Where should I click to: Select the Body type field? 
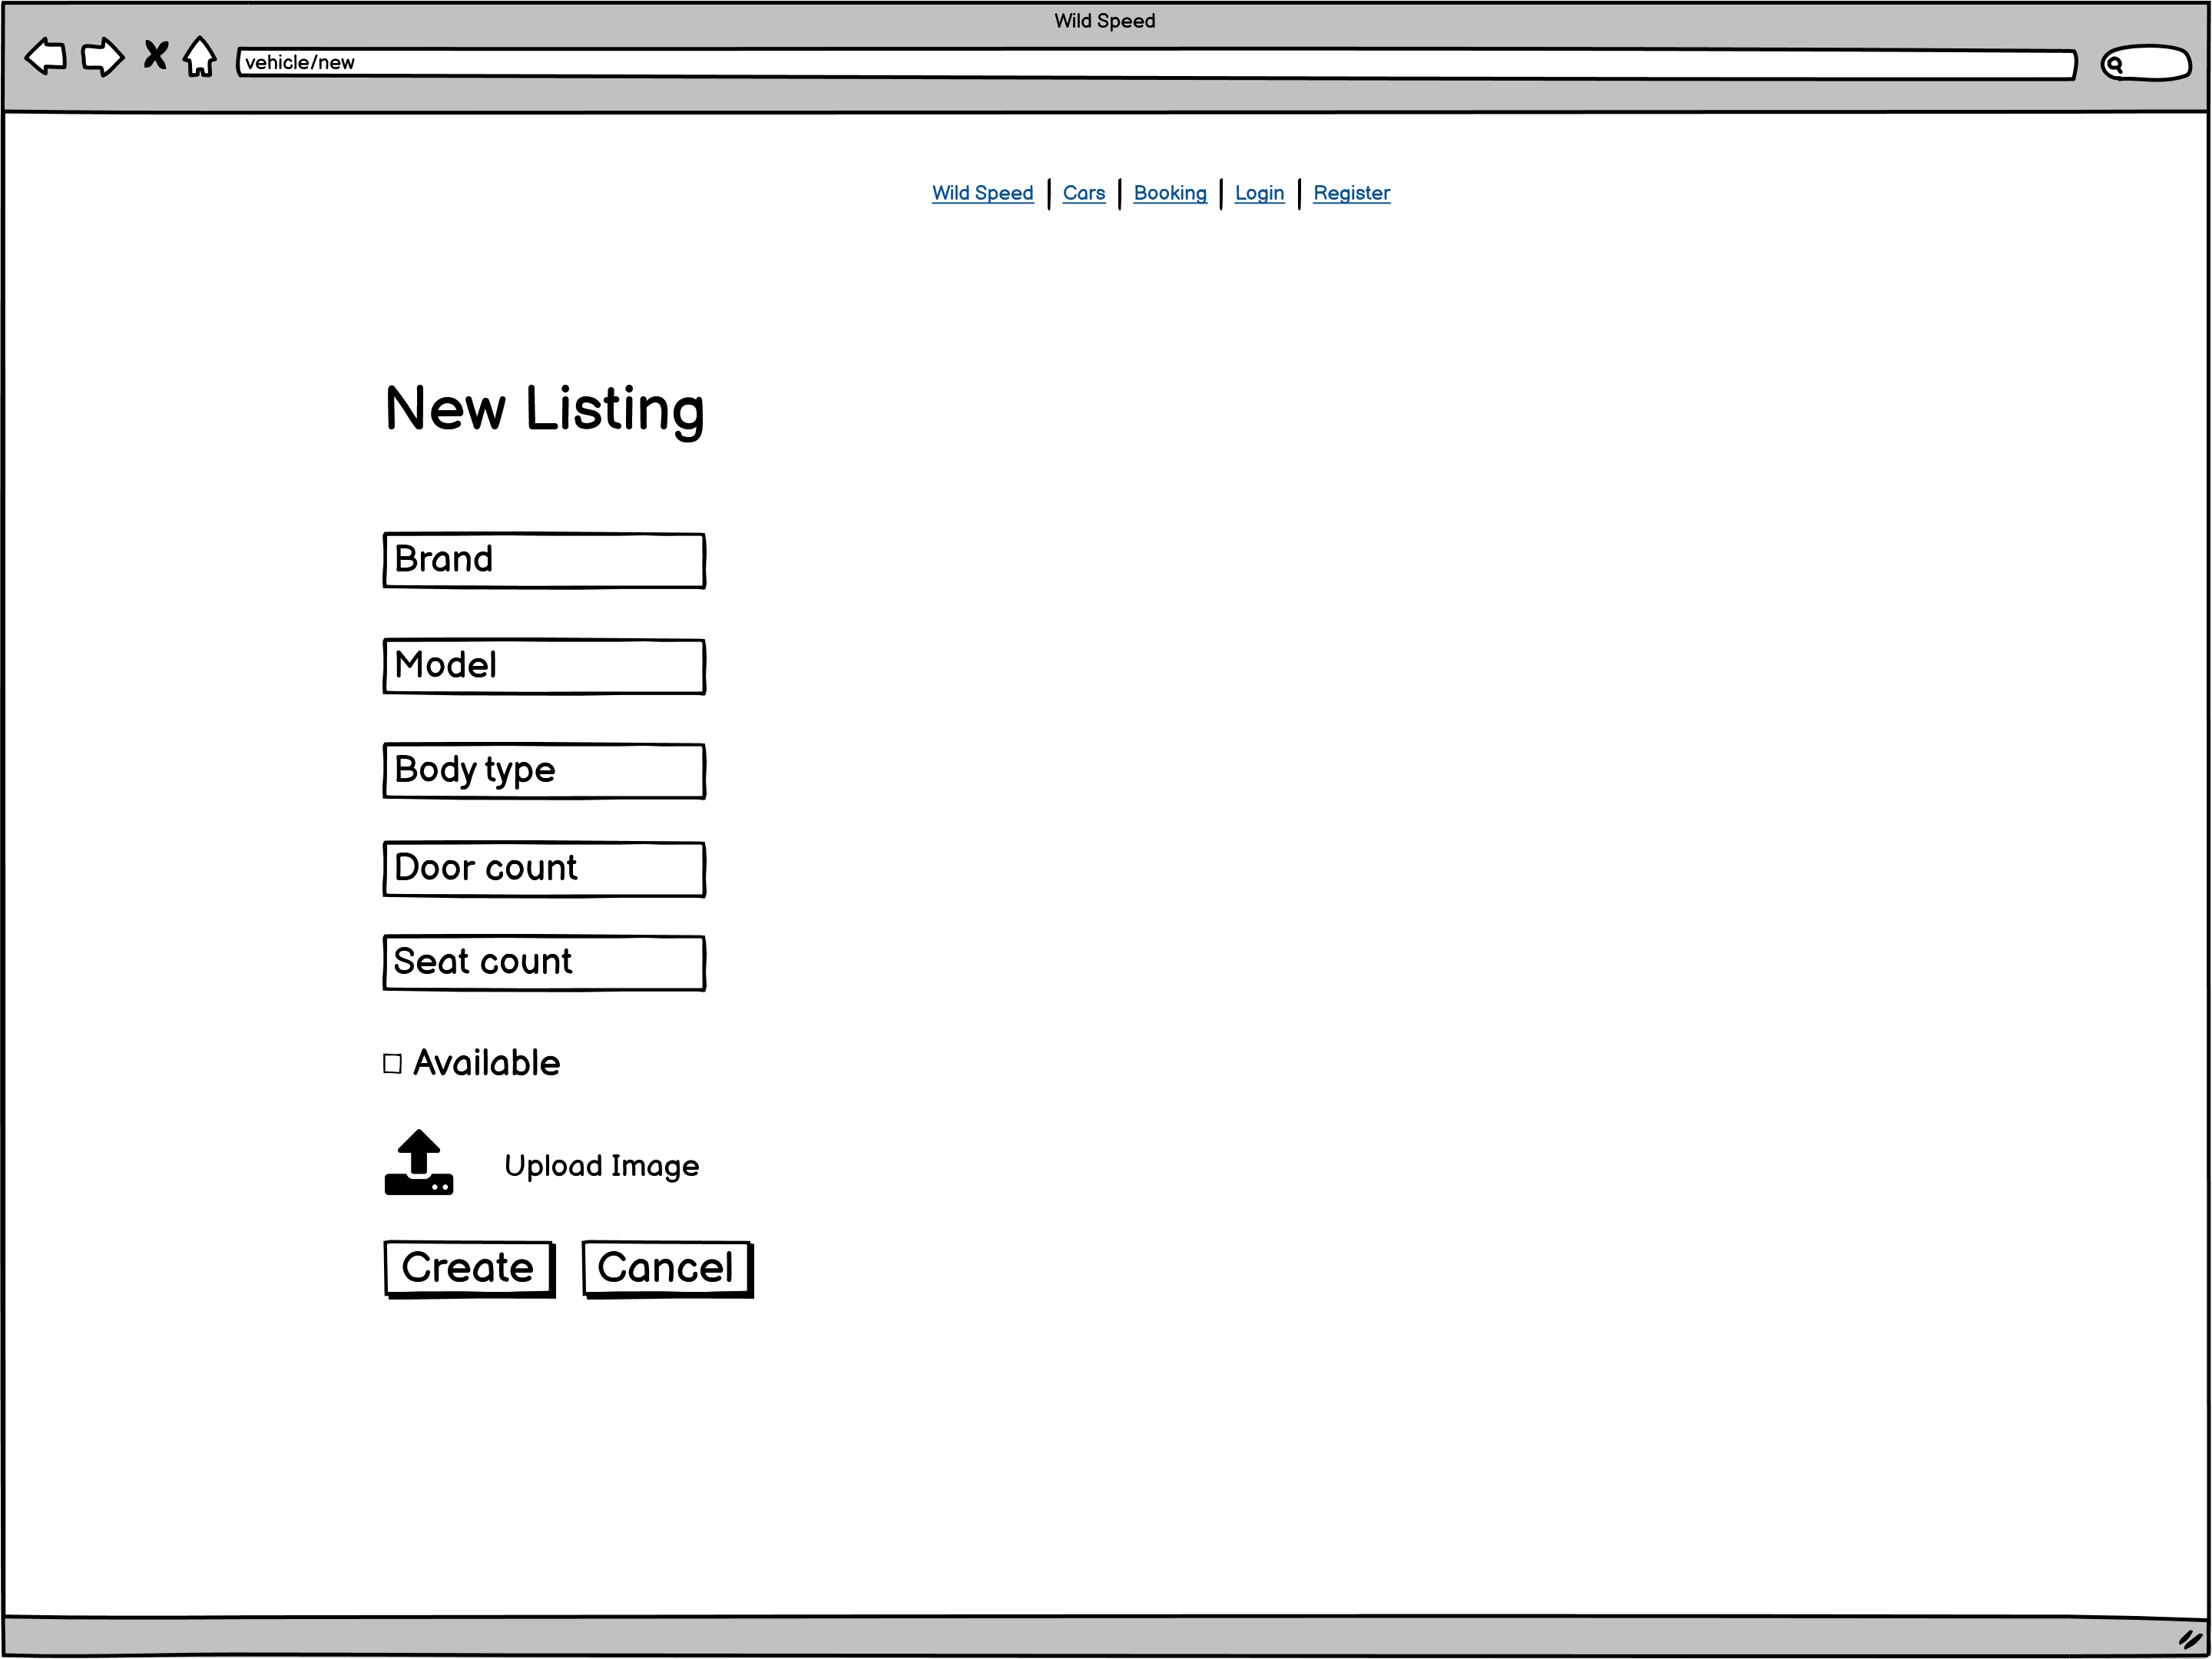[x=544, y=770]
